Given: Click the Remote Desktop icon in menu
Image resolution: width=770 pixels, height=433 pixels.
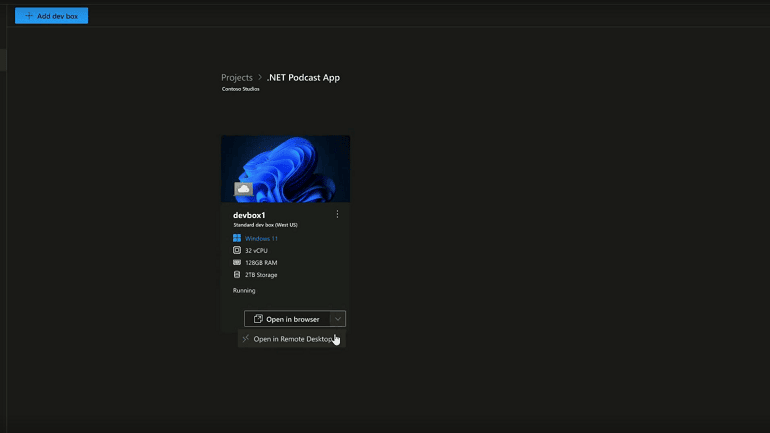Looking at the screenshot, I should (246, 339).
